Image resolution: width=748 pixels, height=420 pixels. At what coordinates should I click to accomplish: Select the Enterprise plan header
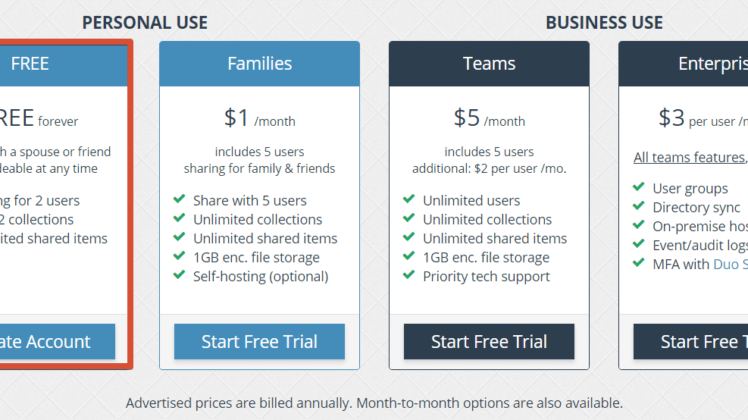[x=684, y=64]
